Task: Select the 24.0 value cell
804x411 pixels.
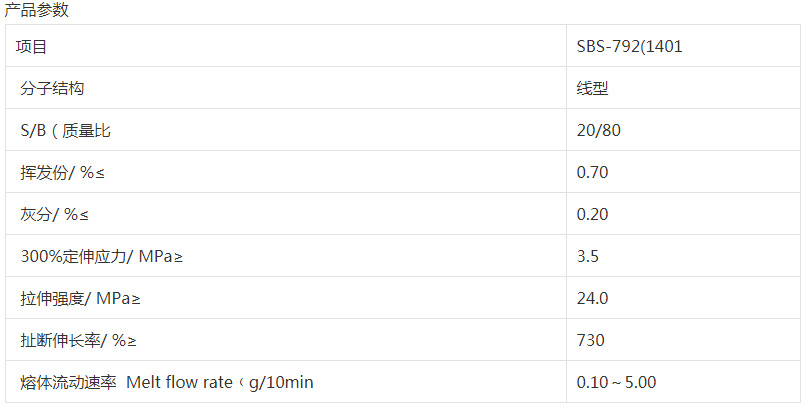Action: click(x=593, y=298)
